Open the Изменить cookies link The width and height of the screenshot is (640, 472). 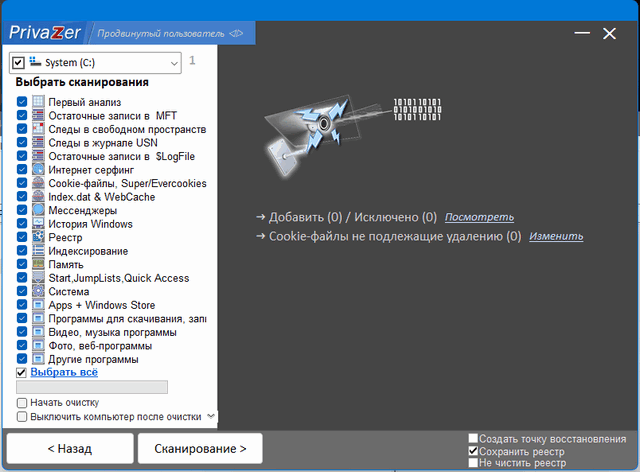[556, 236]
